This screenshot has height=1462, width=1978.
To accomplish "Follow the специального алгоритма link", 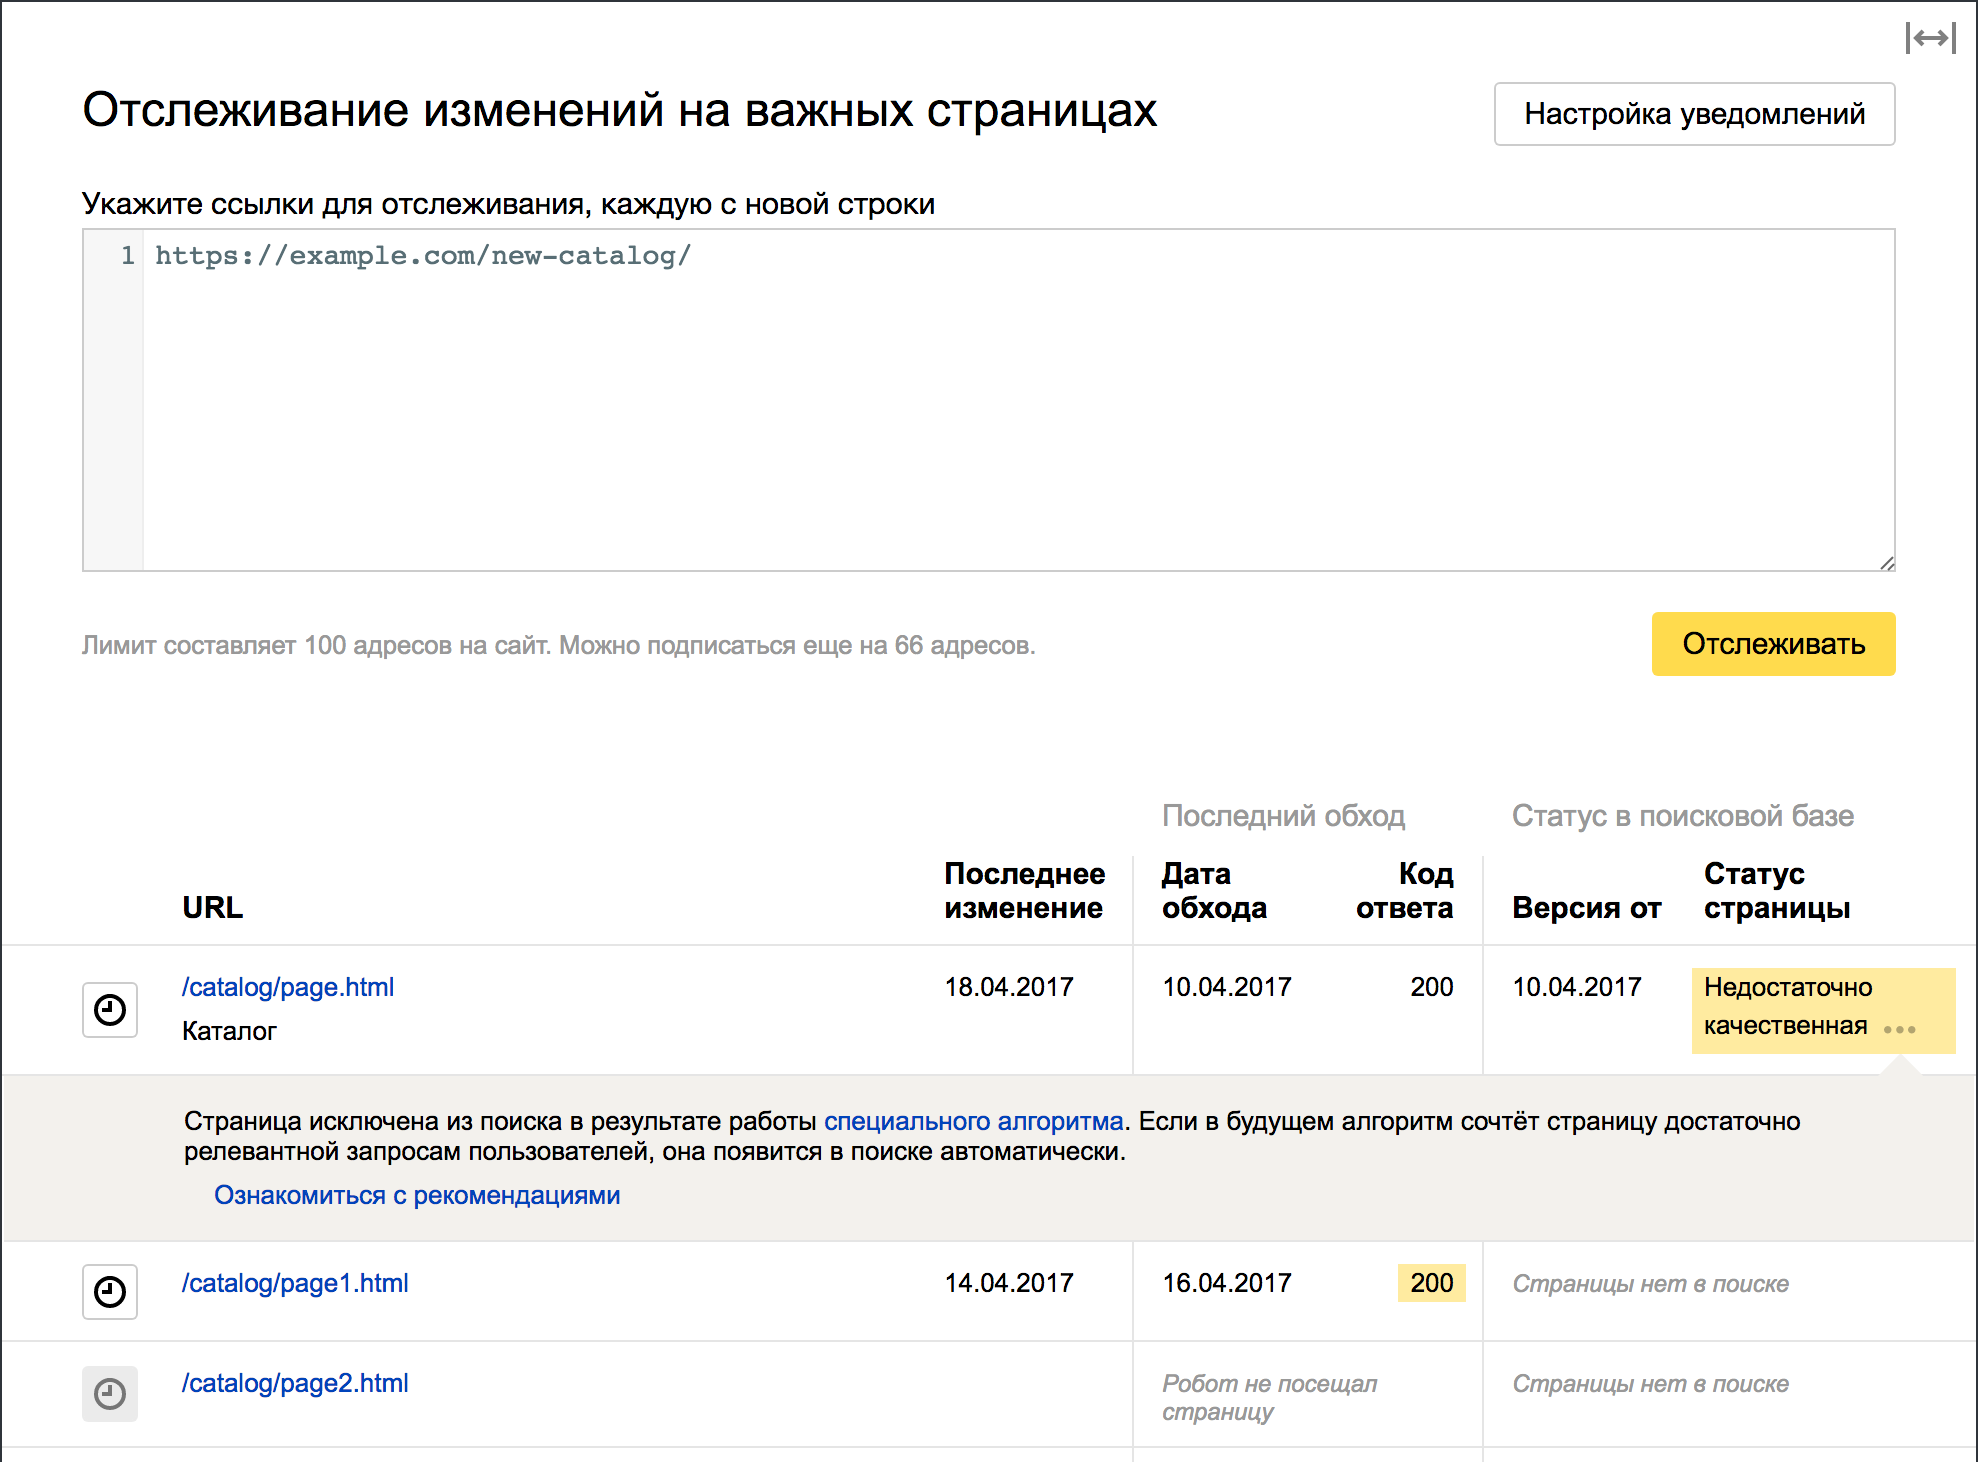I will [973, 1121].
